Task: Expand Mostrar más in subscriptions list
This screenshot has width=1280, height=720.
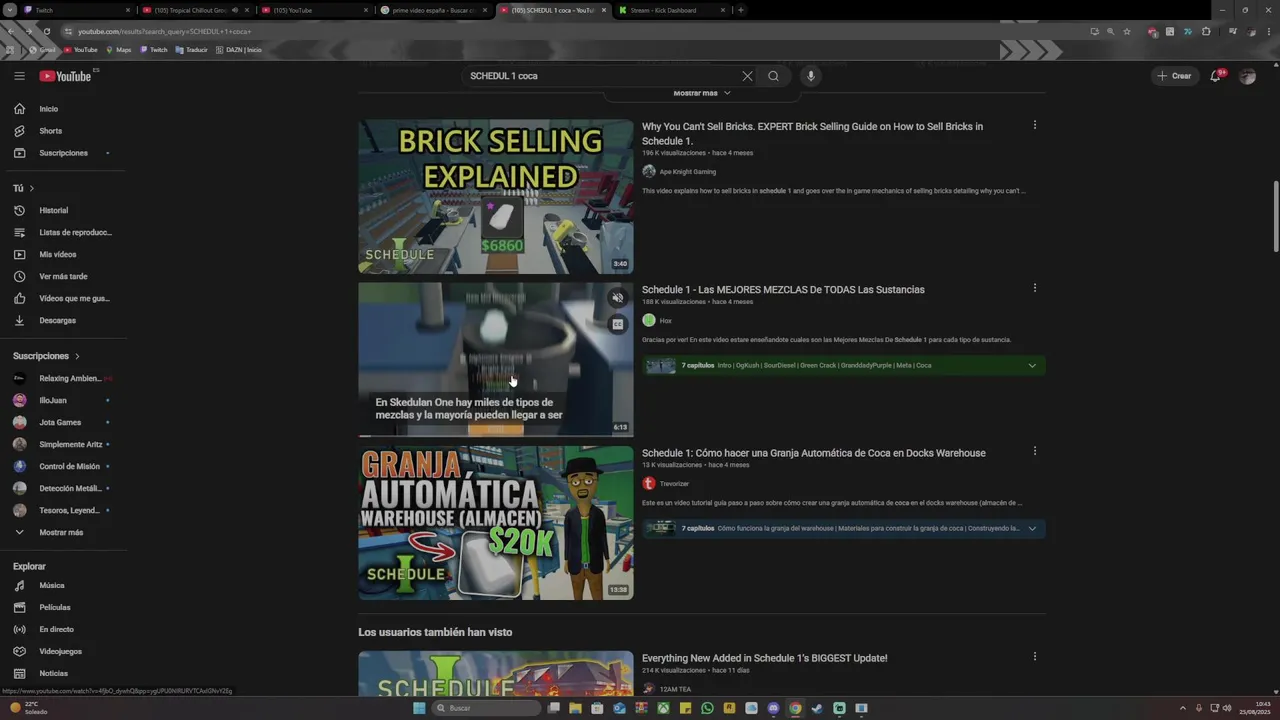Action: tap(62, 533)
